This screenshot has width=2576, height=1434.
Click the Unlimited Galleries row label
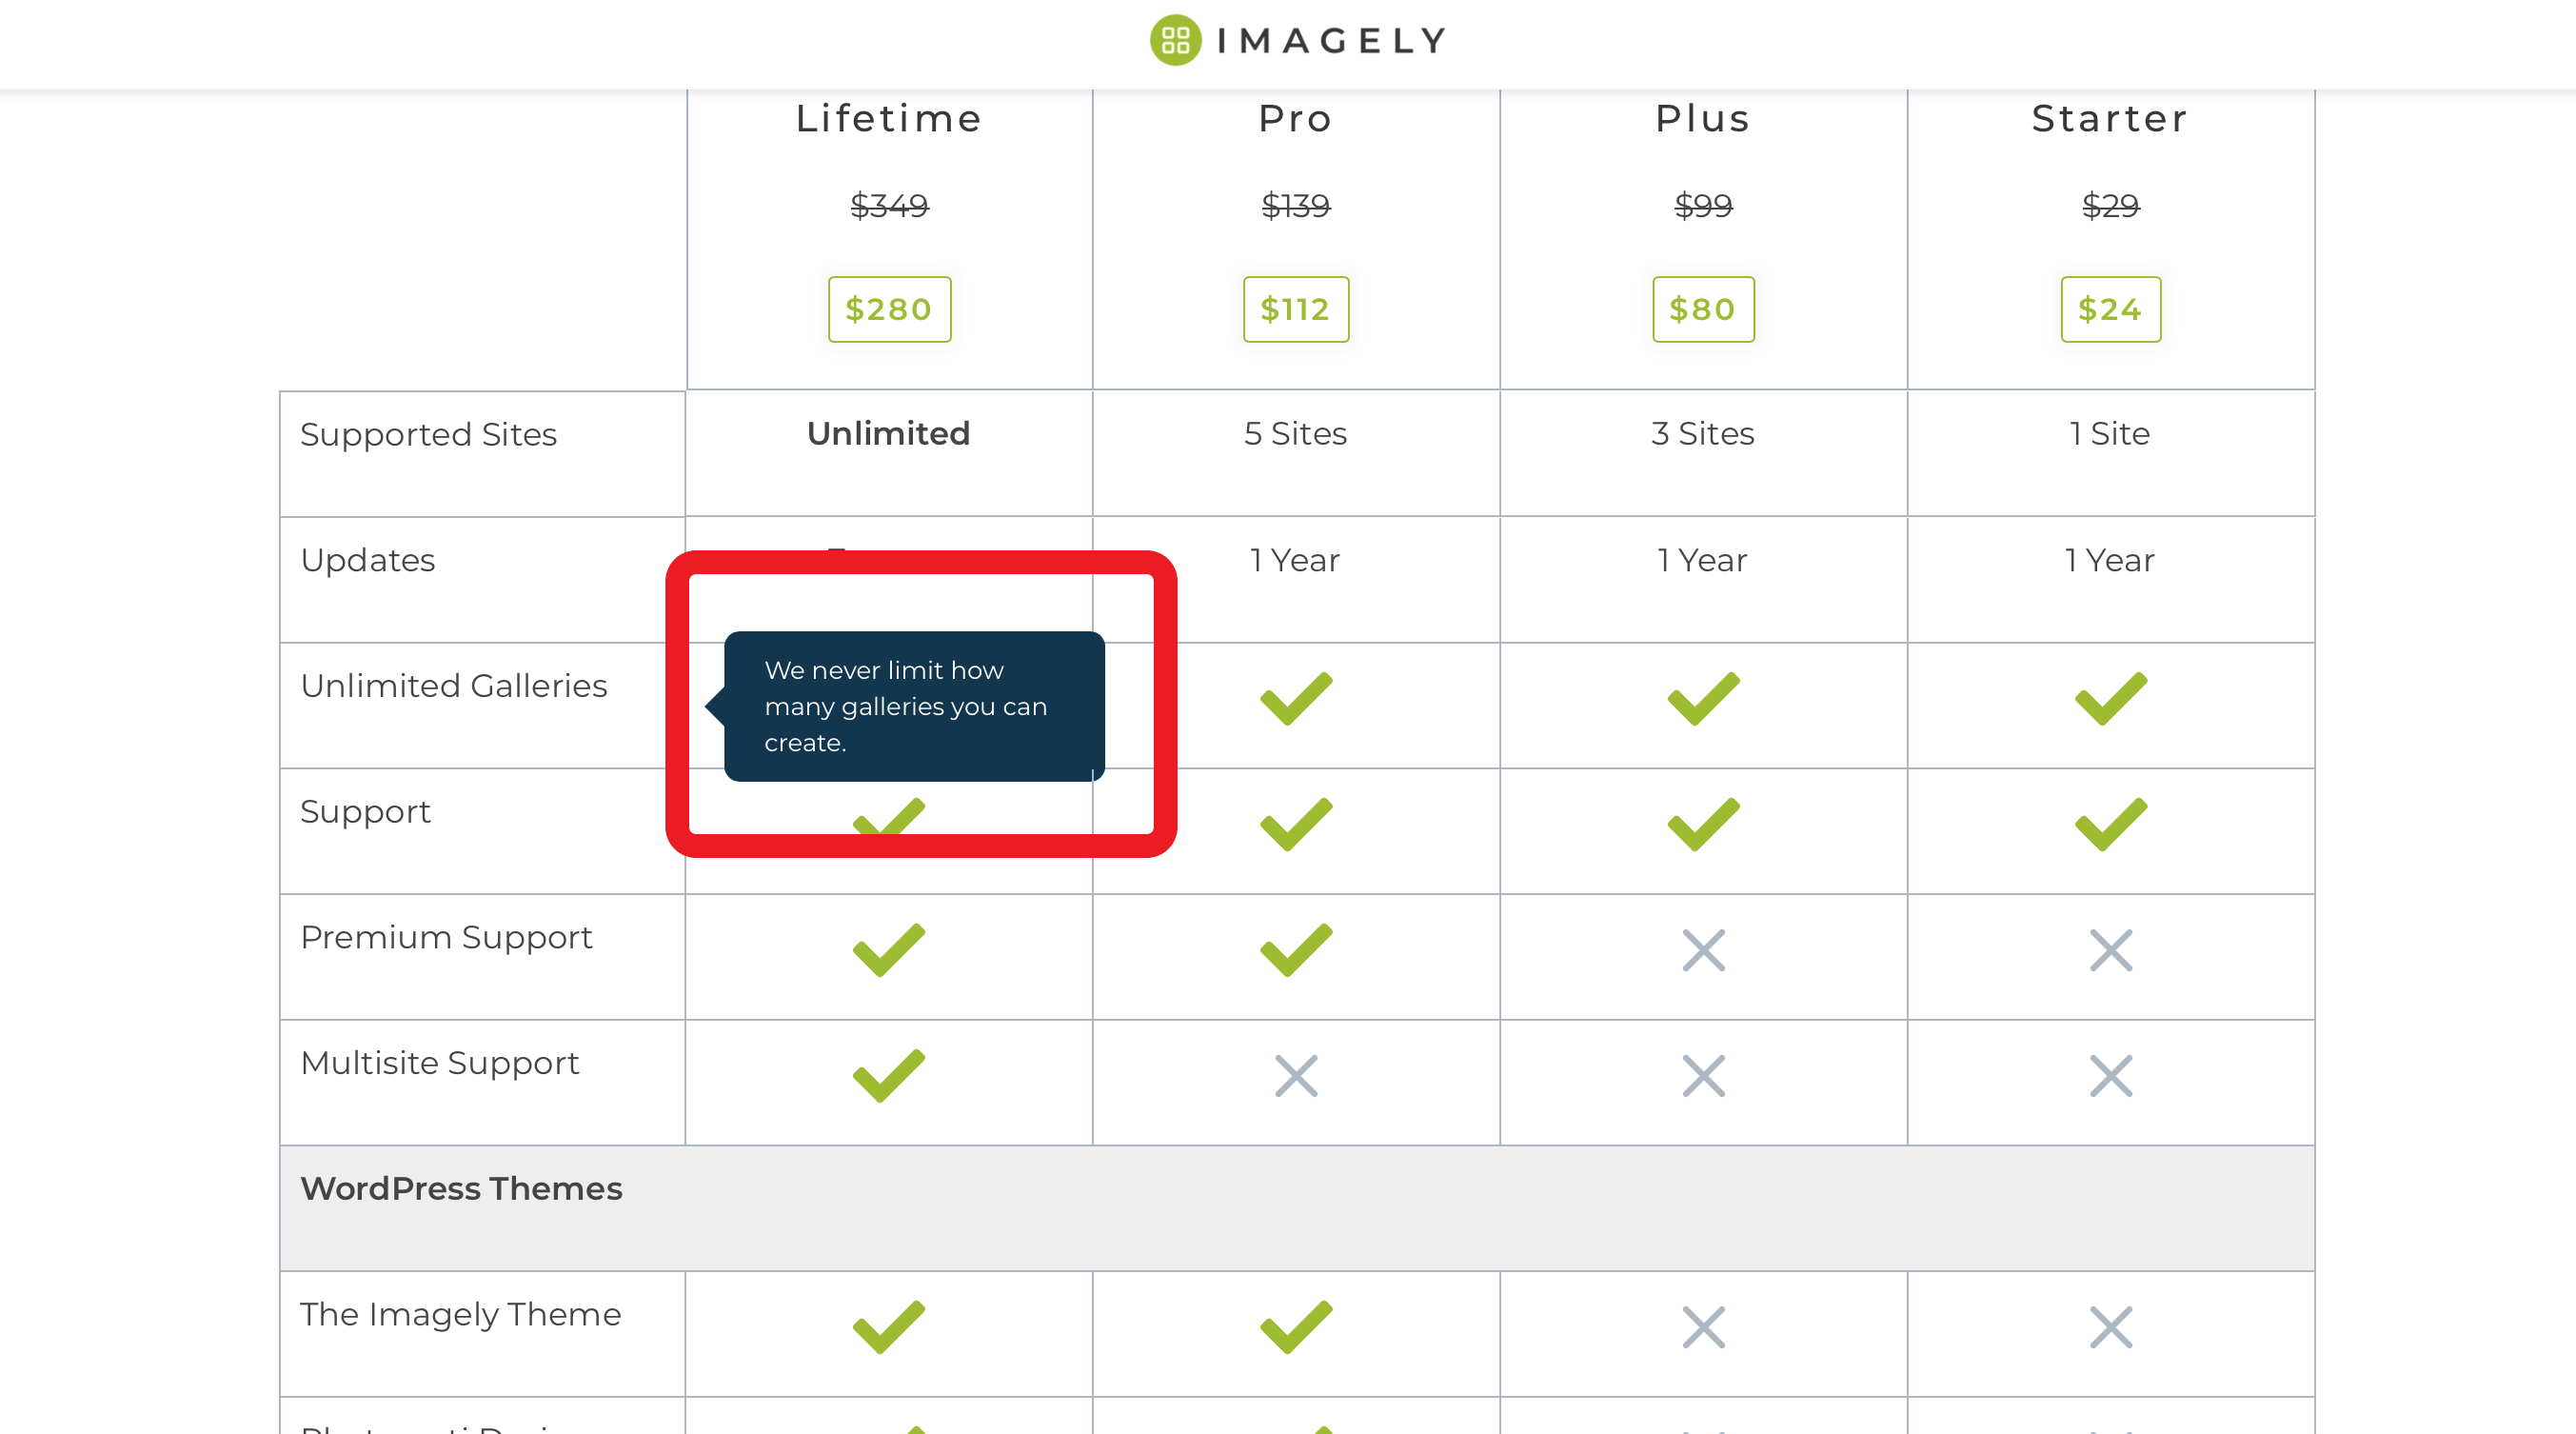[x=453, y=686]
